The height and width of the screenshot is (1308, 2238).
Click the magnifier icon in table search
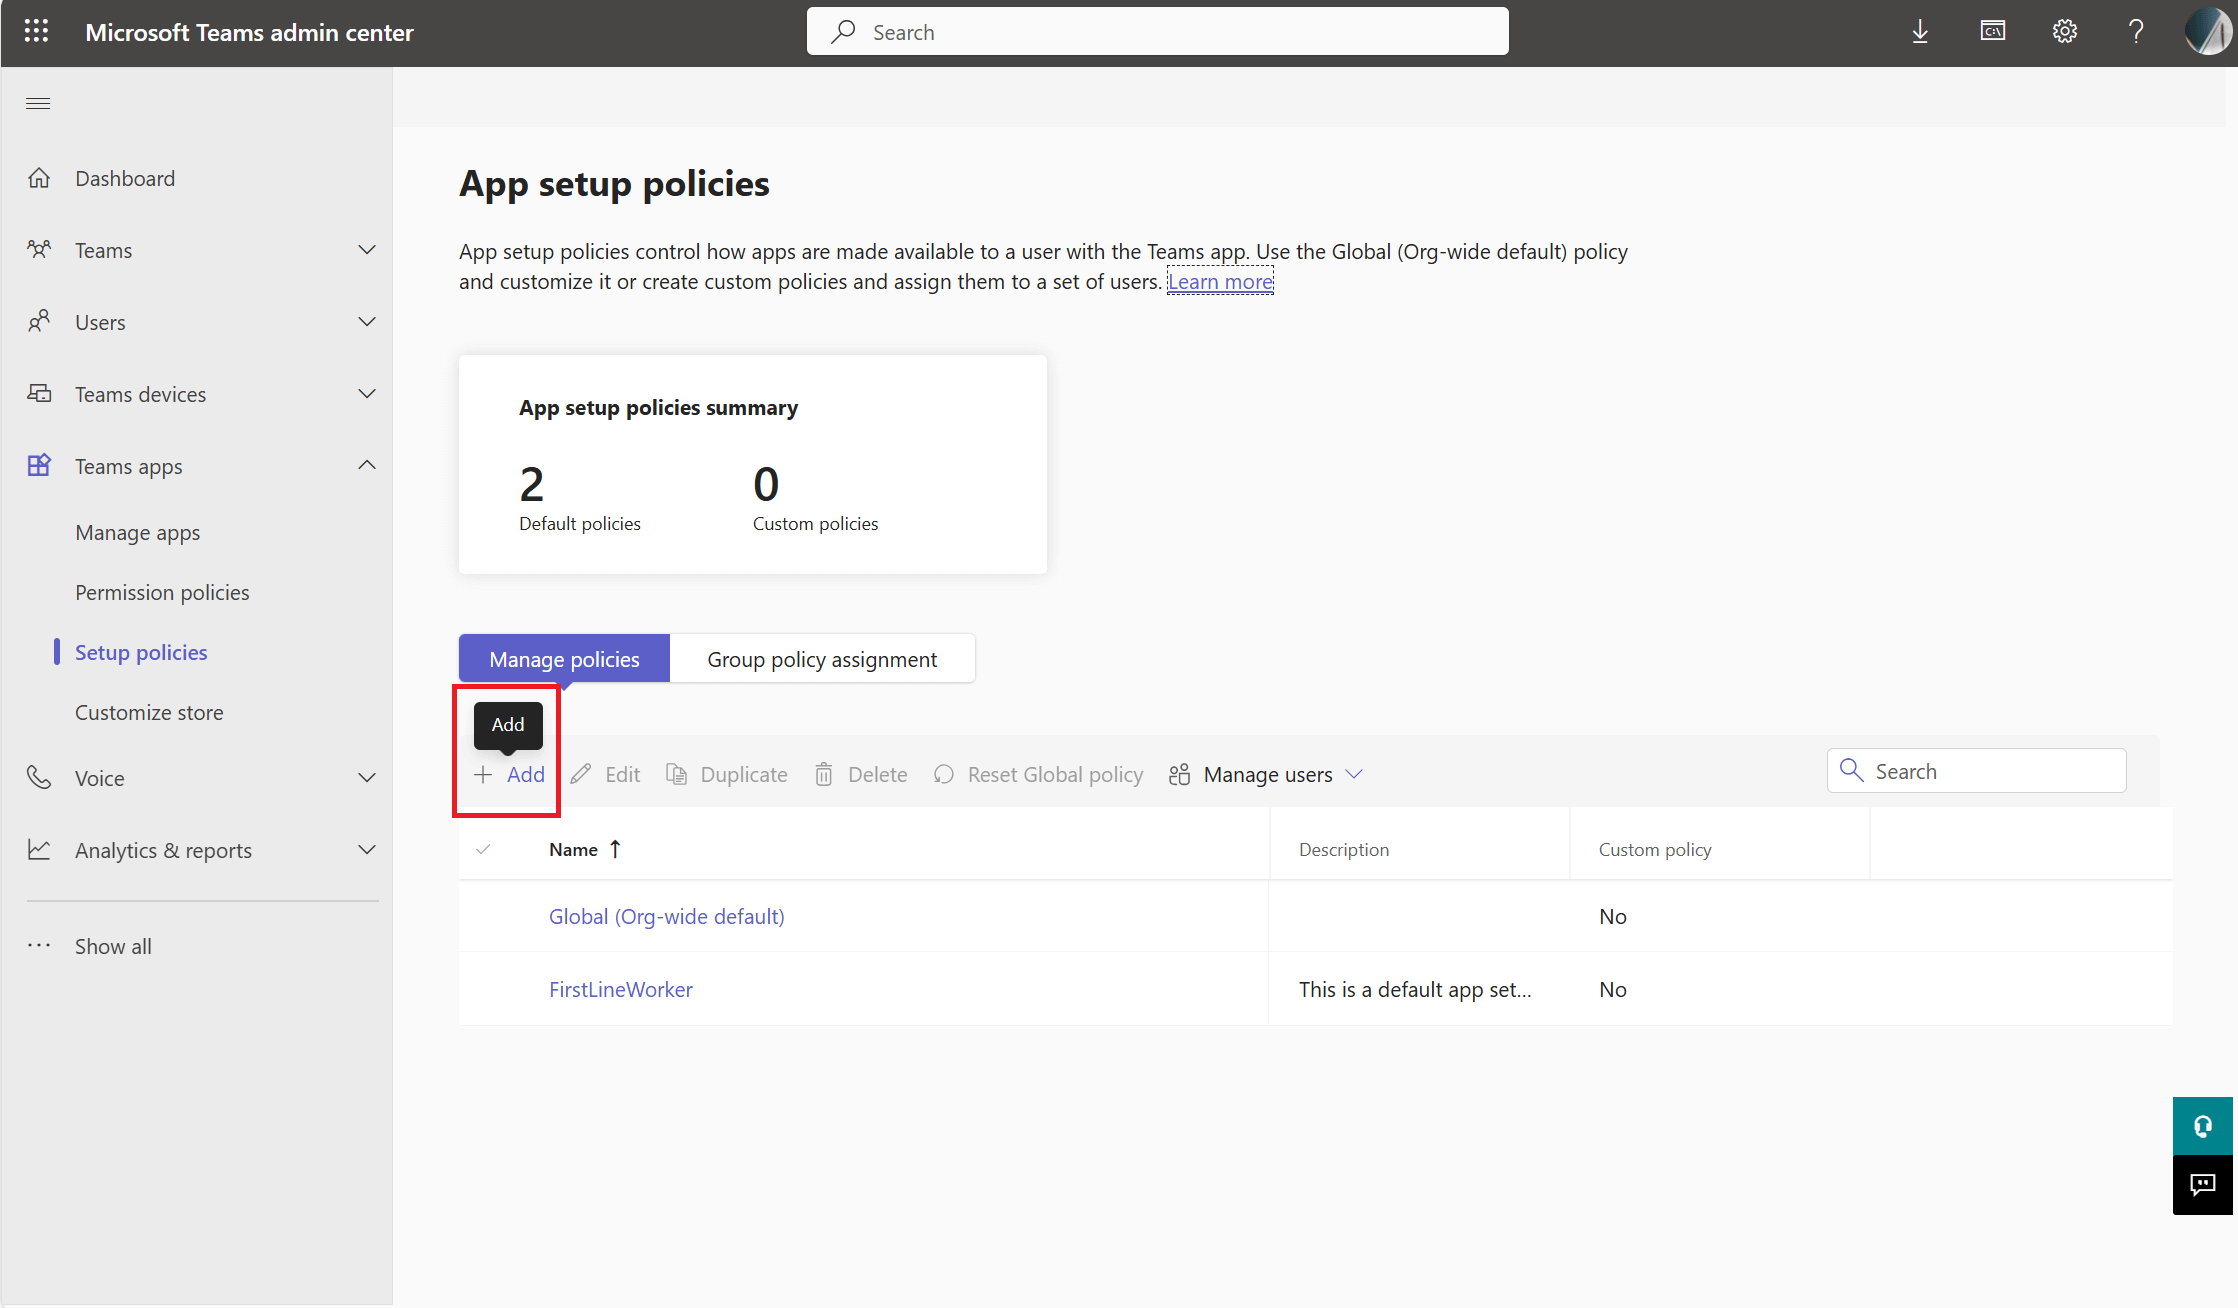(1852, 771)
